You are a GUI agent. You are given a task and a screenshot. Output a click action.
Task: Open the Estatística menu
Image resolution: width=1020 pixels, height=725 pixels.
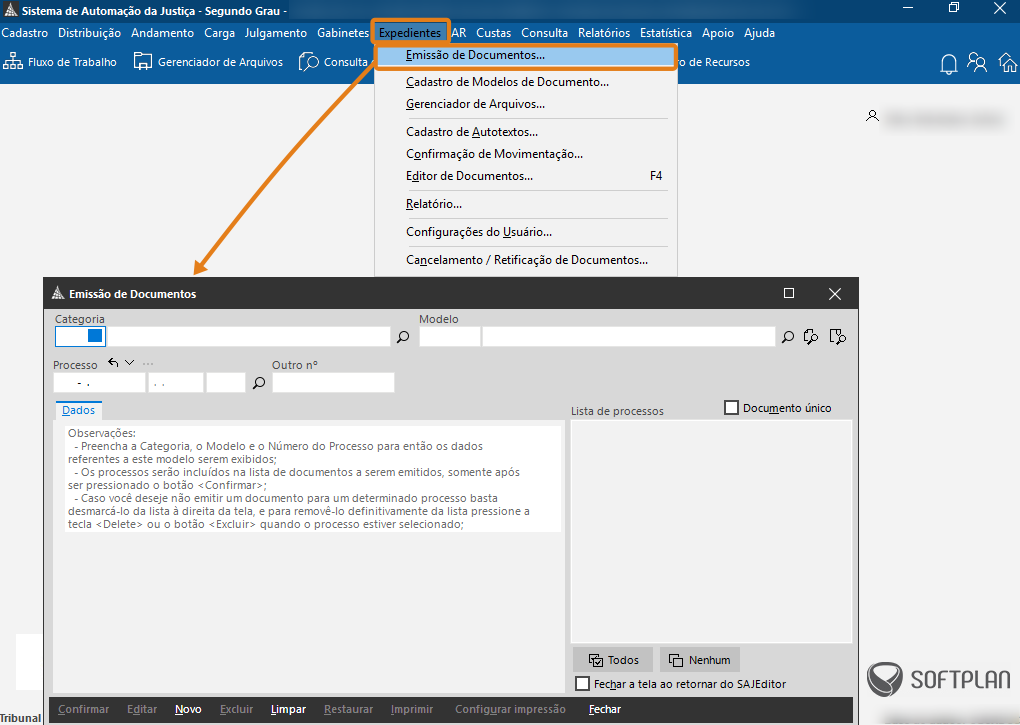[666, 33]
